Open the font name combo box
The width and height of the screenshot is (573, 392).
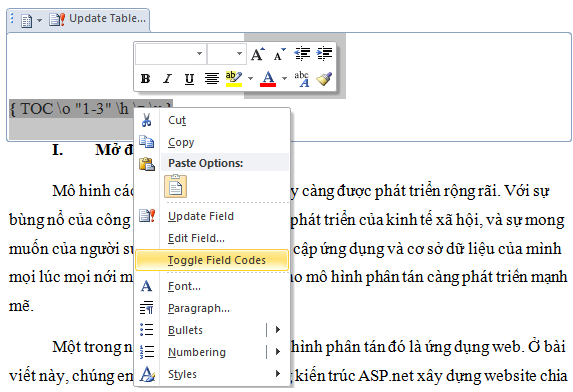pyautogui.click(x=171, y=54)
